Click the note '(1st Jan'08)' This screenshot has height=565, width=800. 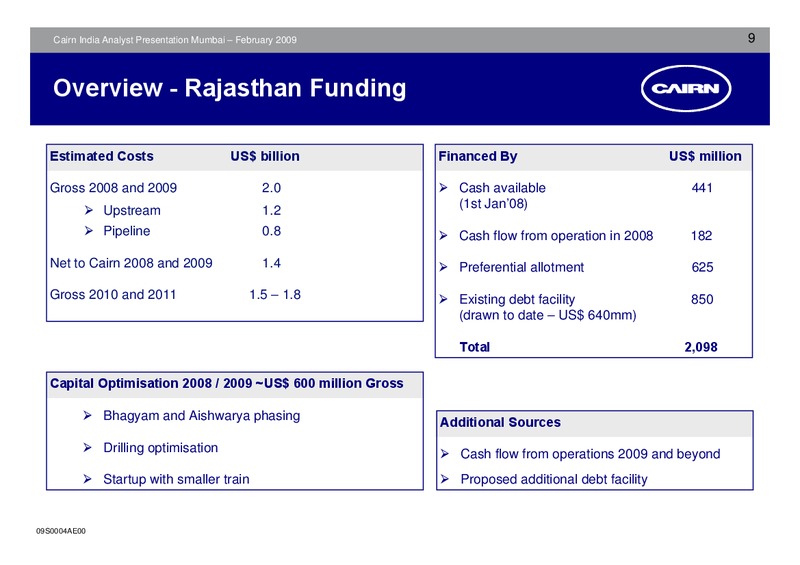[x=493, y=204]
